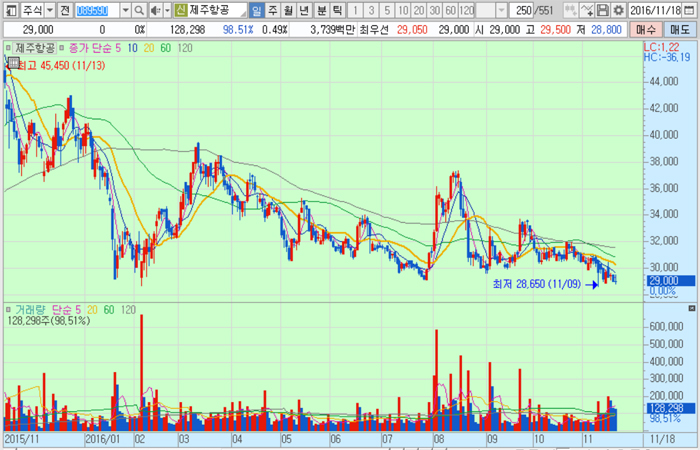The height and width of the screenshot is (450, 700).
Task: Click the save chart floppy disk icon
Action: coord(602,10)
